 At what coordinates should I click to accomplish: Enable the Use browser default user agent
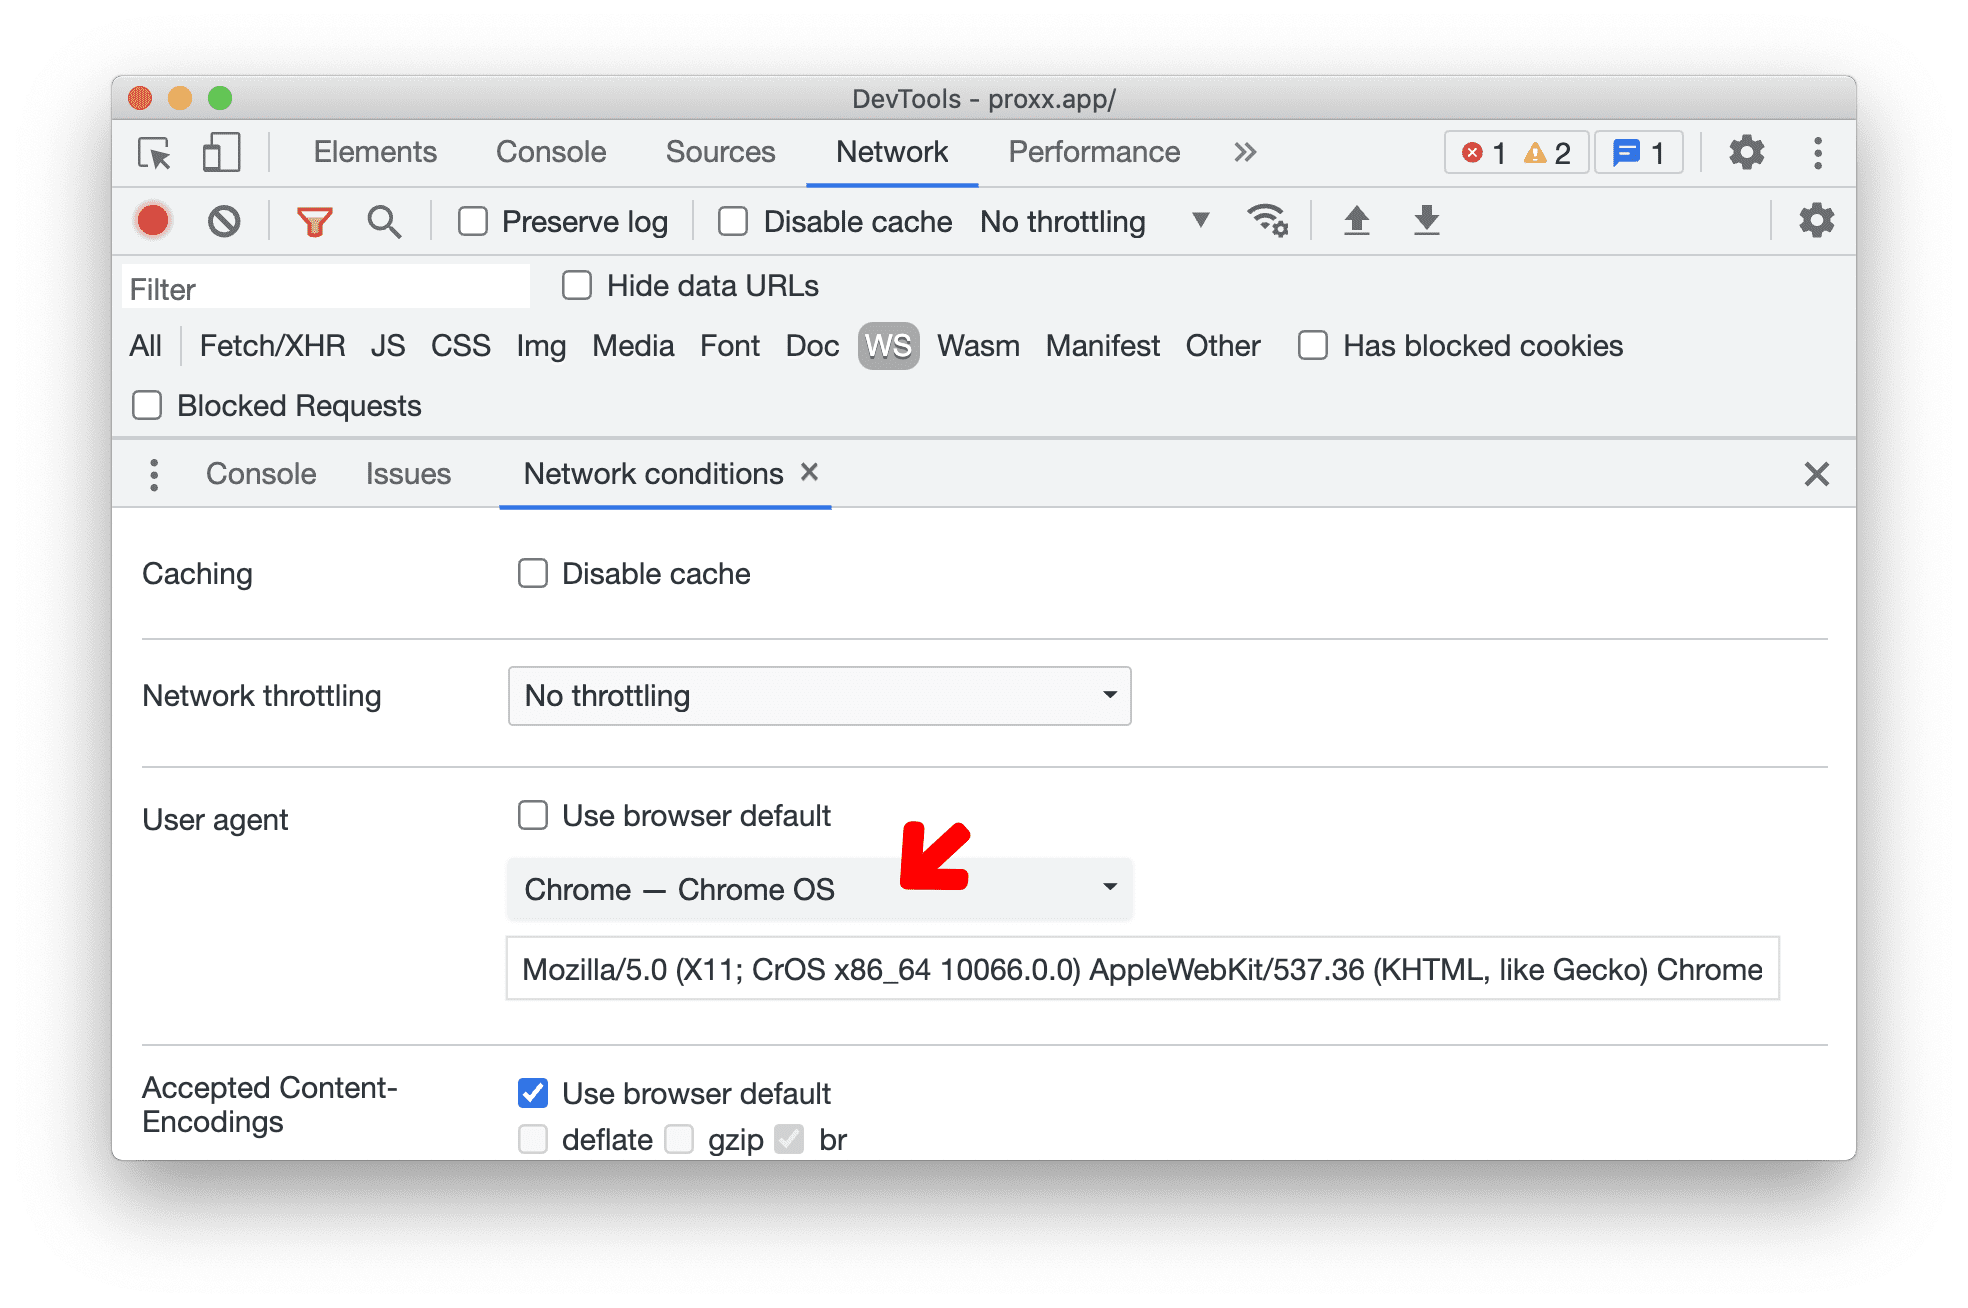(x=528, y=813)
